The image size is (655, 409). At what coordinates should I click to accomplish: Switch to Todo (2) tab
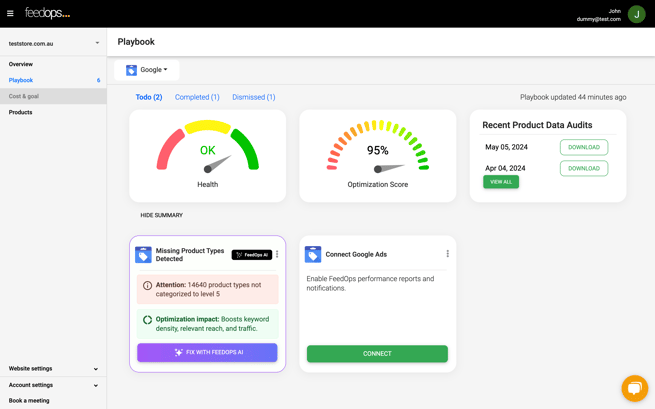[149, 97]
